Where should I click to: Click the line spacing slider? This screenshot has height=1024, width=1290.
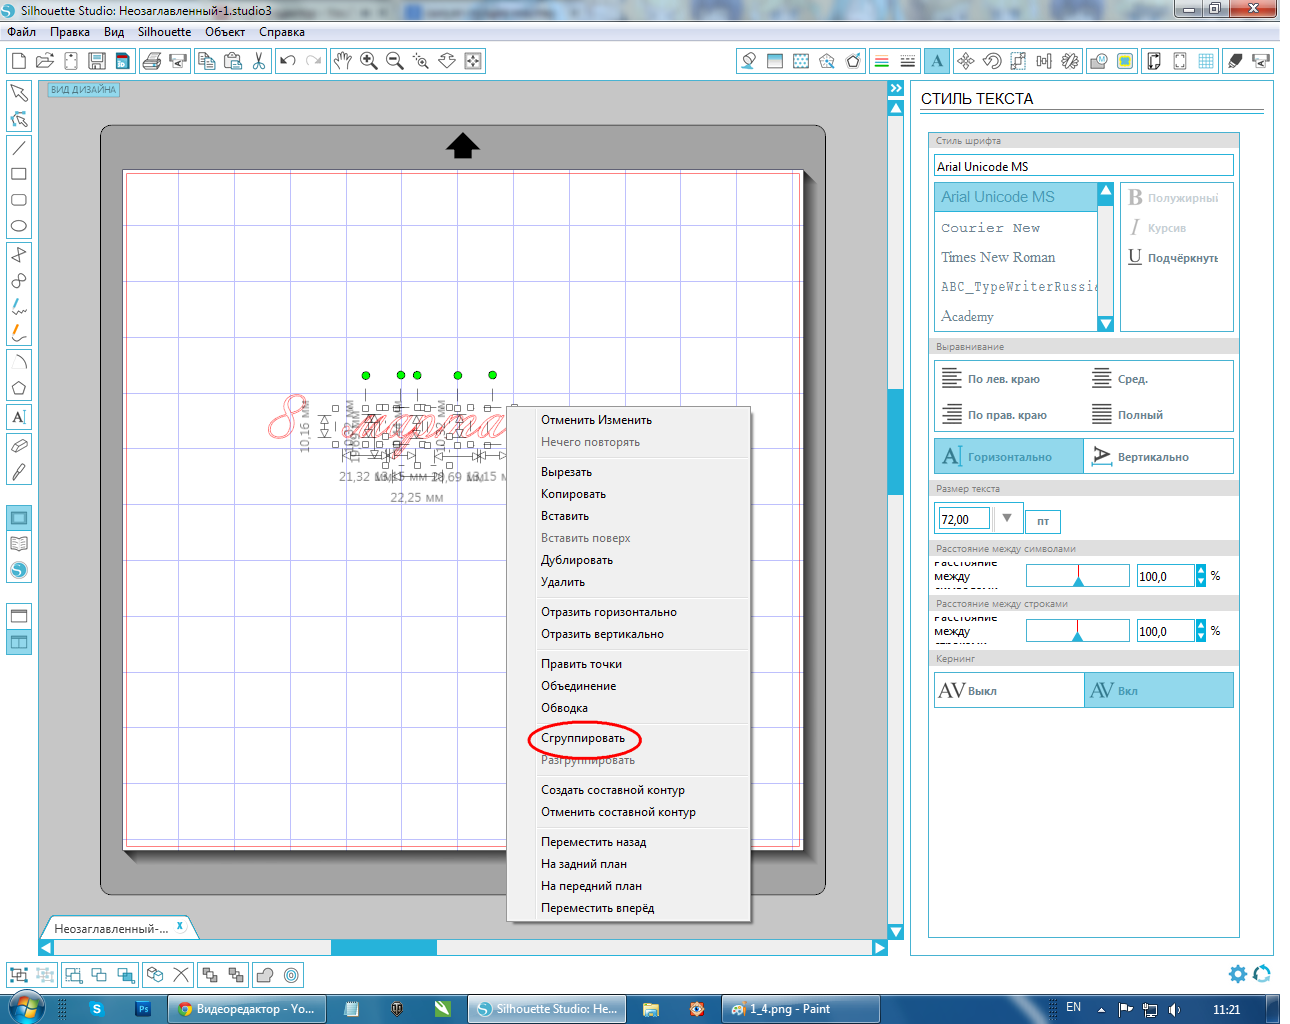coord(1078,630)
